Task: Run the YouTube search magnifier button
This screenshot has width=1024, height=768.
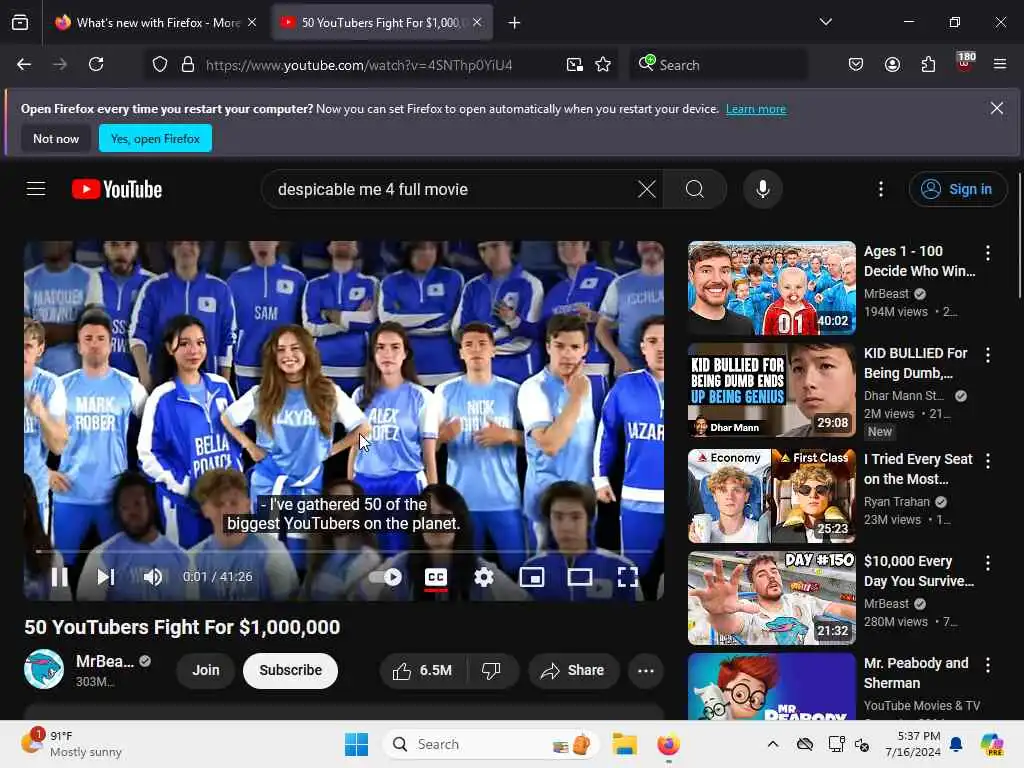Action: [695, 189]
